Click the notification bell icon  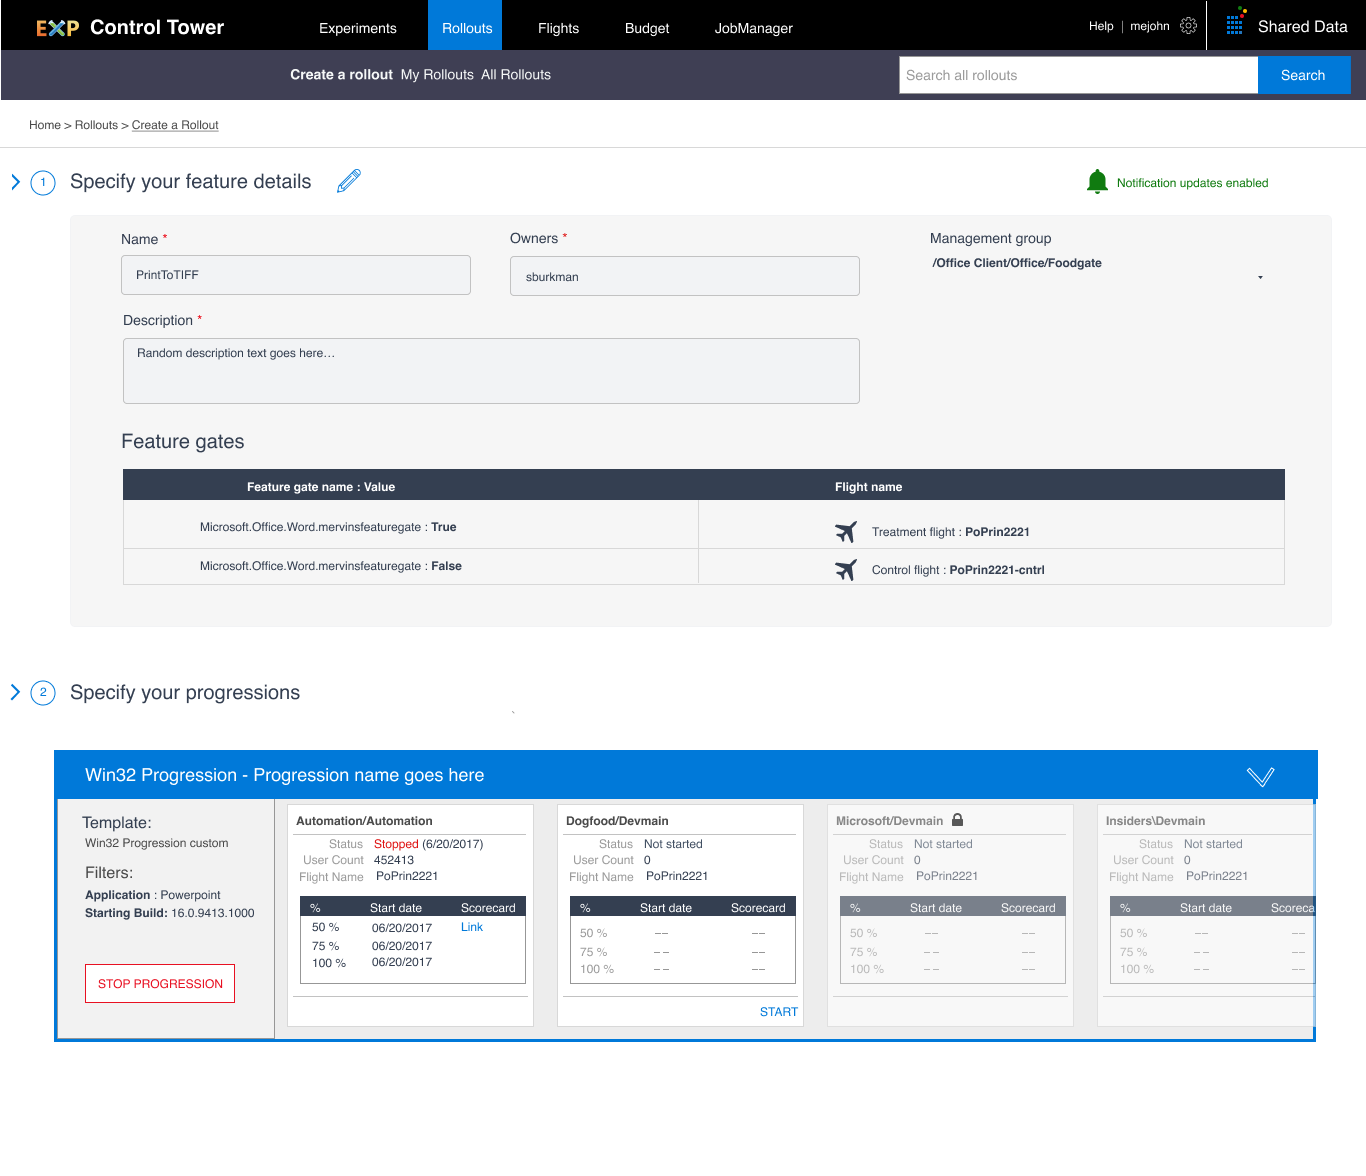[1097, 181]
